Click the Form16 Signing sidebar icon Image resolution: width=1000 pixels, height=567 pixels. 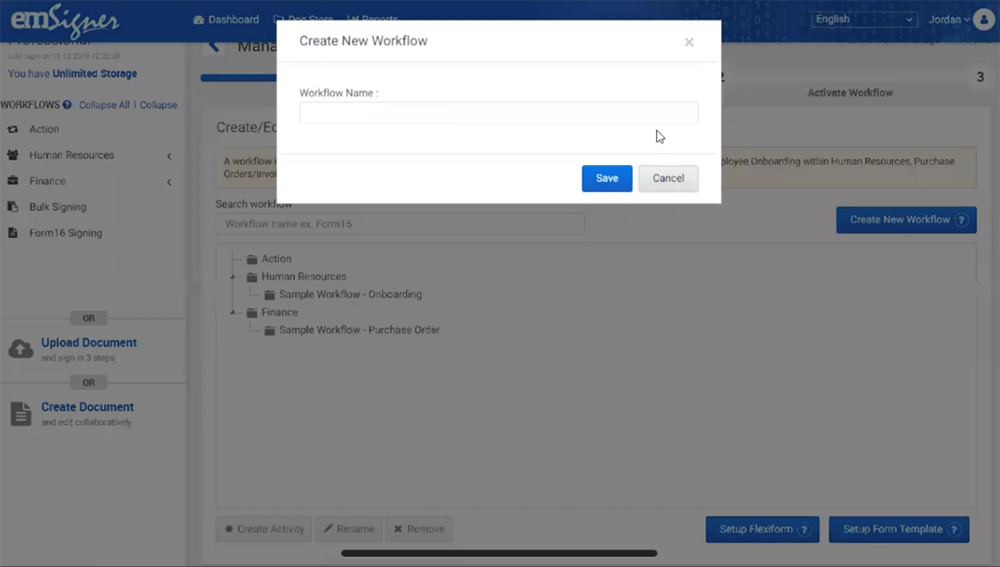(13, 233)
